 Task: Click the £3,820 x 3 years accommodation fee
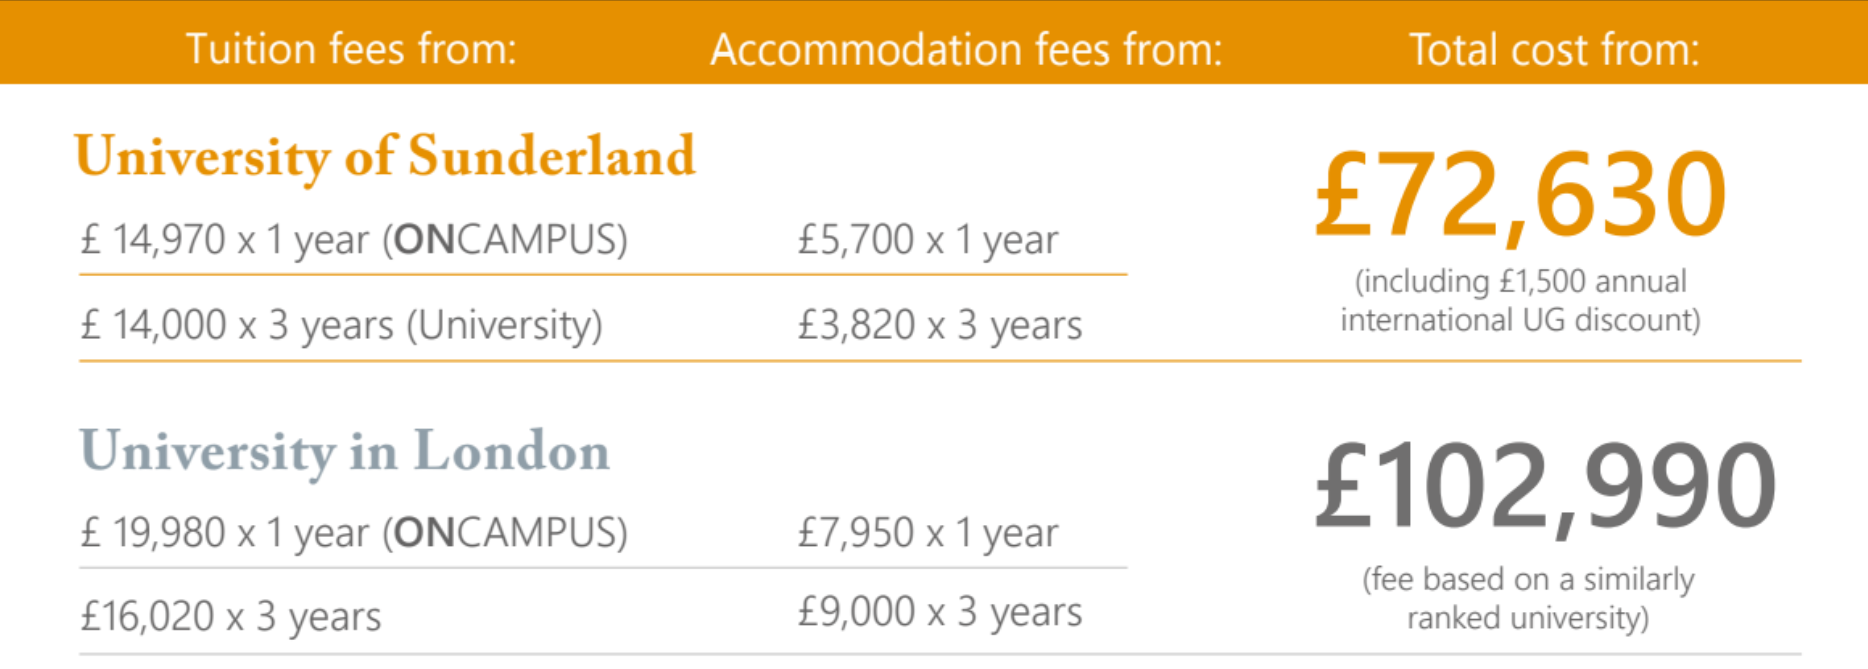[939, 325]
